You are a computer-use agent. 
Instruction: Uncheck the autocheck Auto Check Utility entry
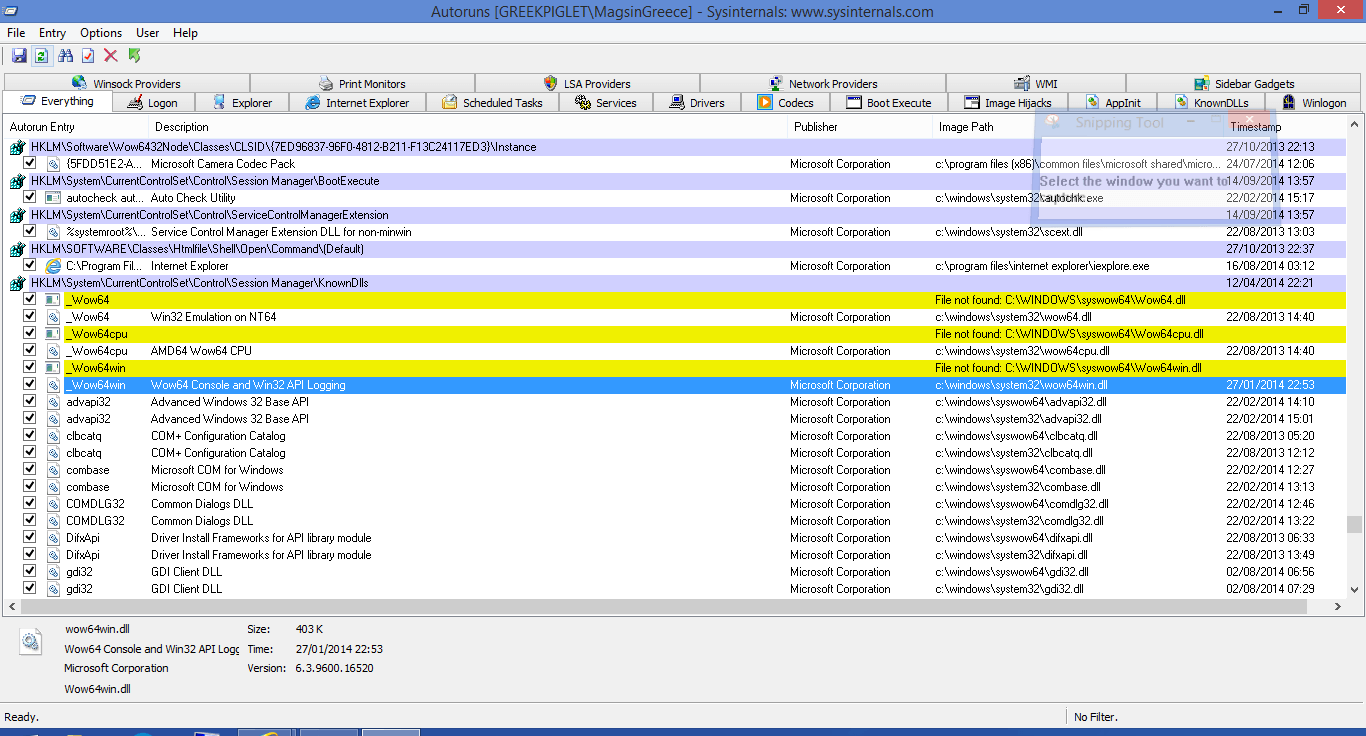[x=30, y=198]
